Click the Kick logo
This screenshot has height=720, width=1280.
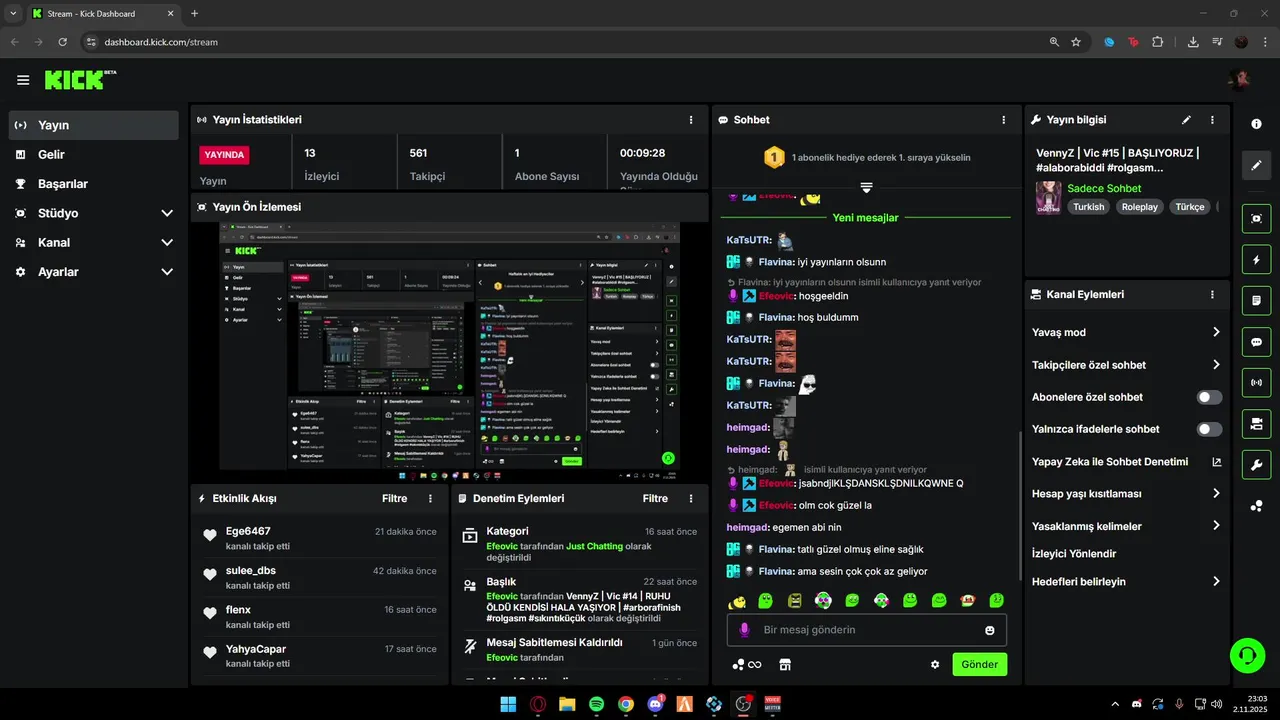(80, 80)
